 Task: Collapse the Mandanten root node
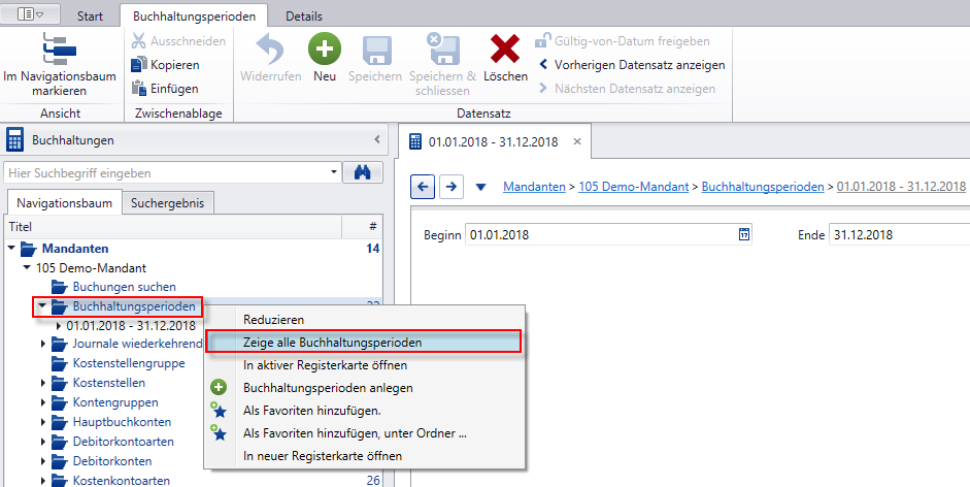point(12,248)
